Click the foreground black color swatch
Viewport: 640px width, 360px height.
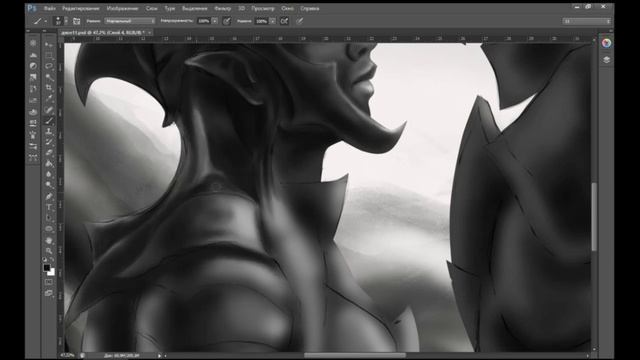pos(46,267)
